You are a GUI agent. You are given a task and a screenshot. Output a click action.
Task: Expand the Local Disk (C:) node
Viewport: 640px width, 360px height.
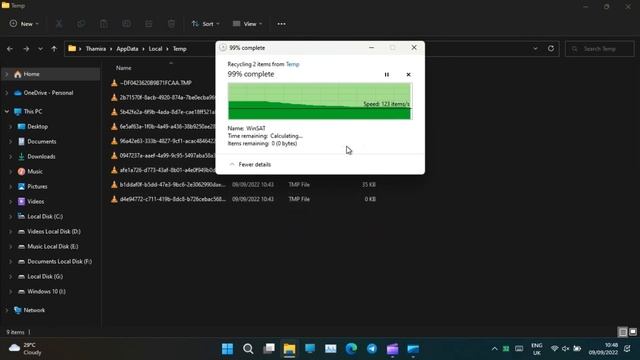(11, 217)
